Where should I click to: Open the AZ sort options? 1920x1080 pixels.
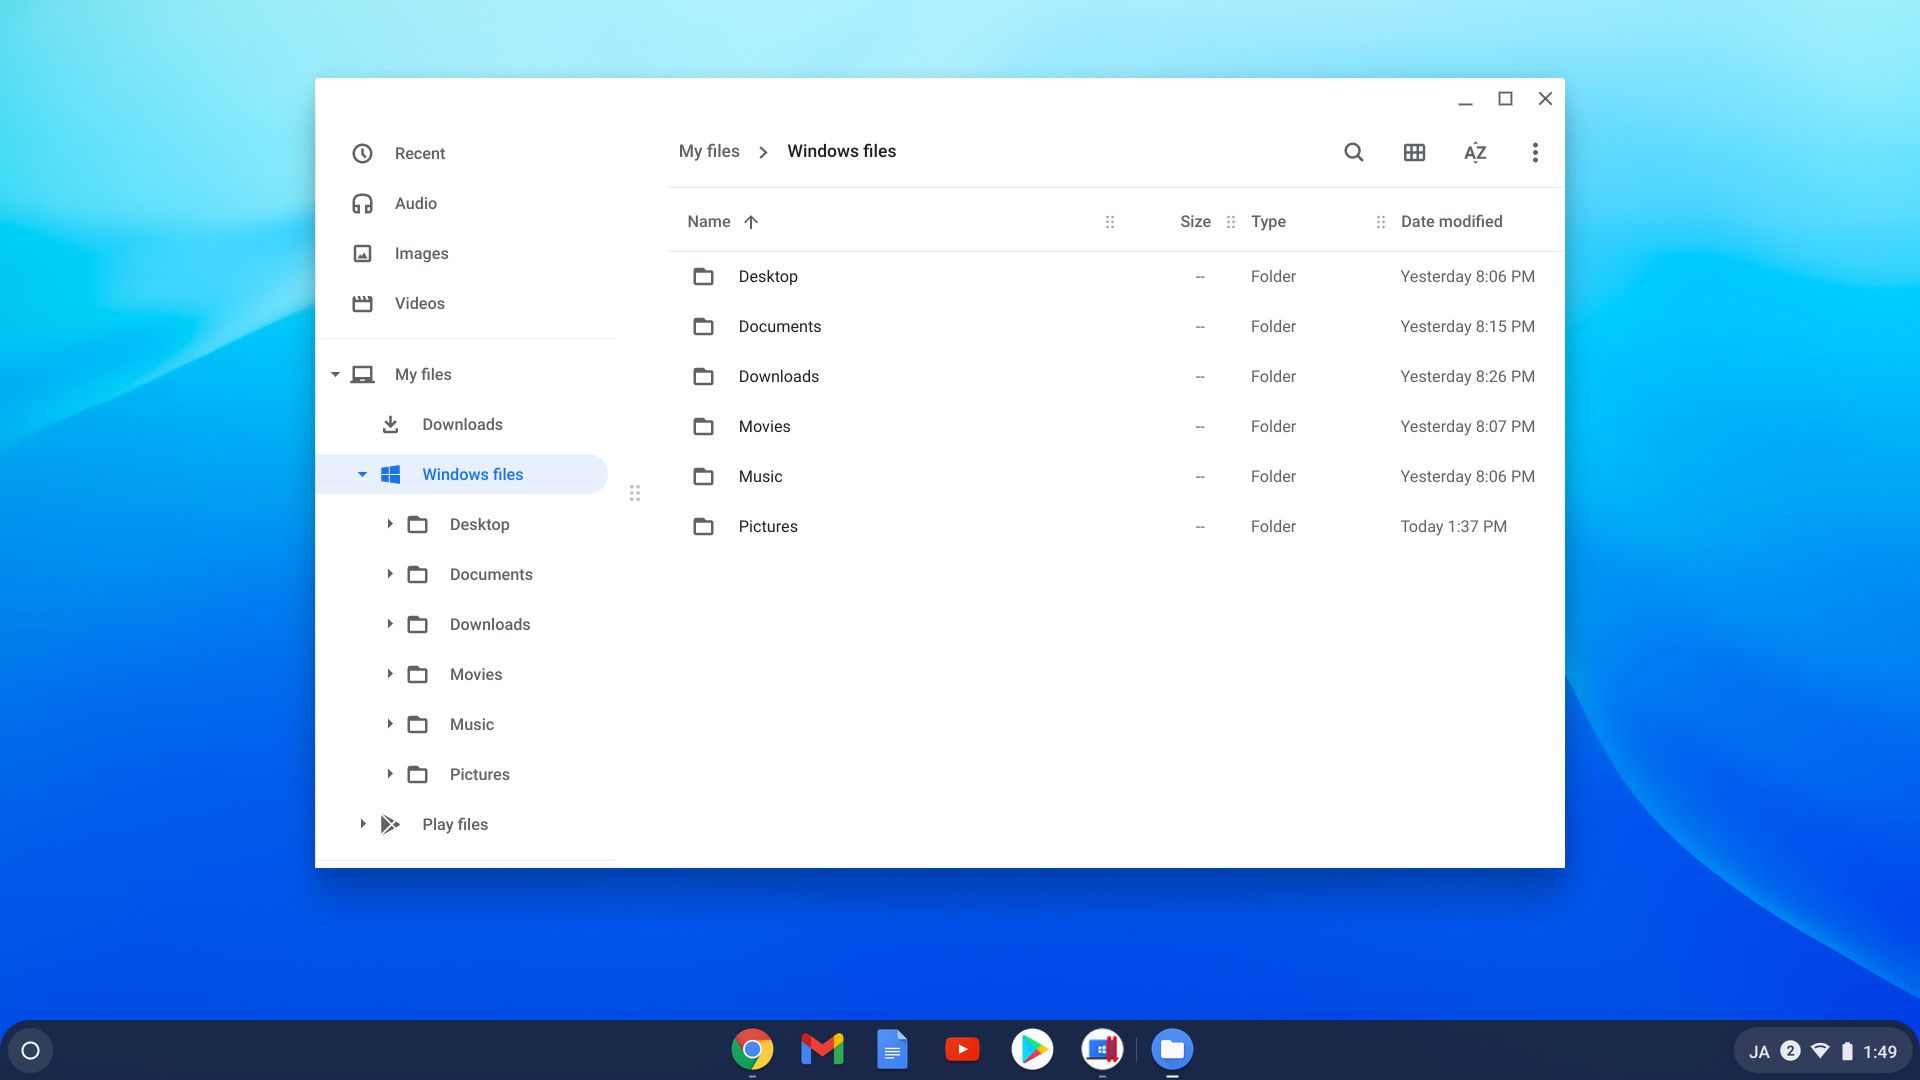1475,152
